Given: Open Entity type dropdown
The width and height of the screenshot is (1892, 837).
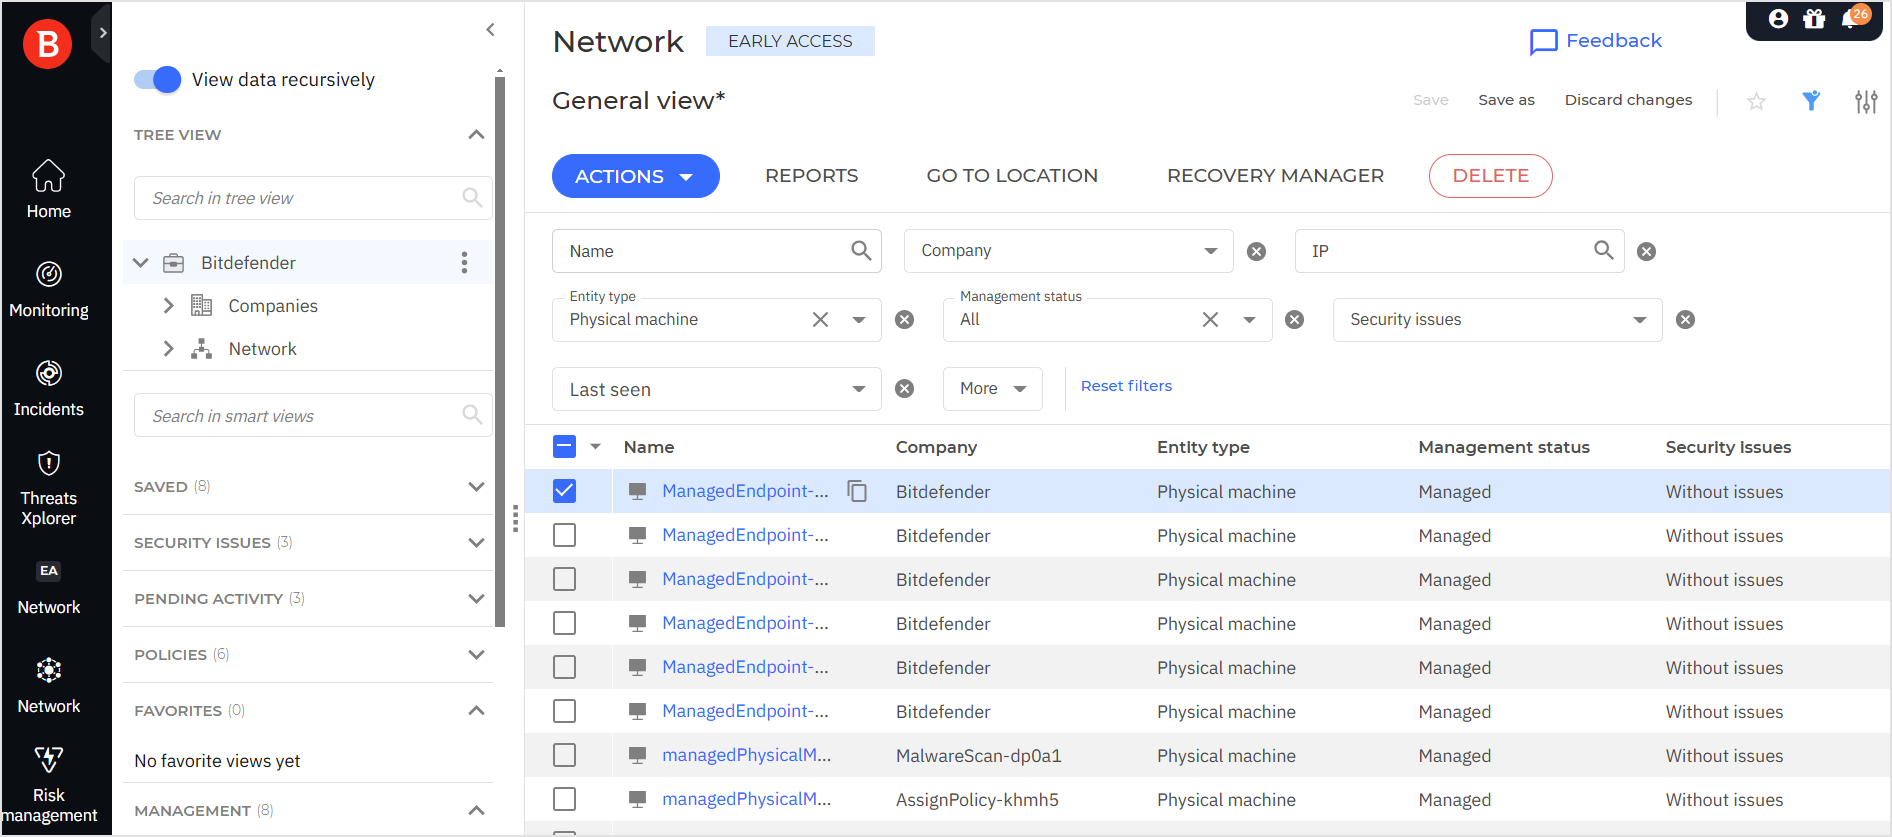Looking at the screenshot, I should 859,319.
